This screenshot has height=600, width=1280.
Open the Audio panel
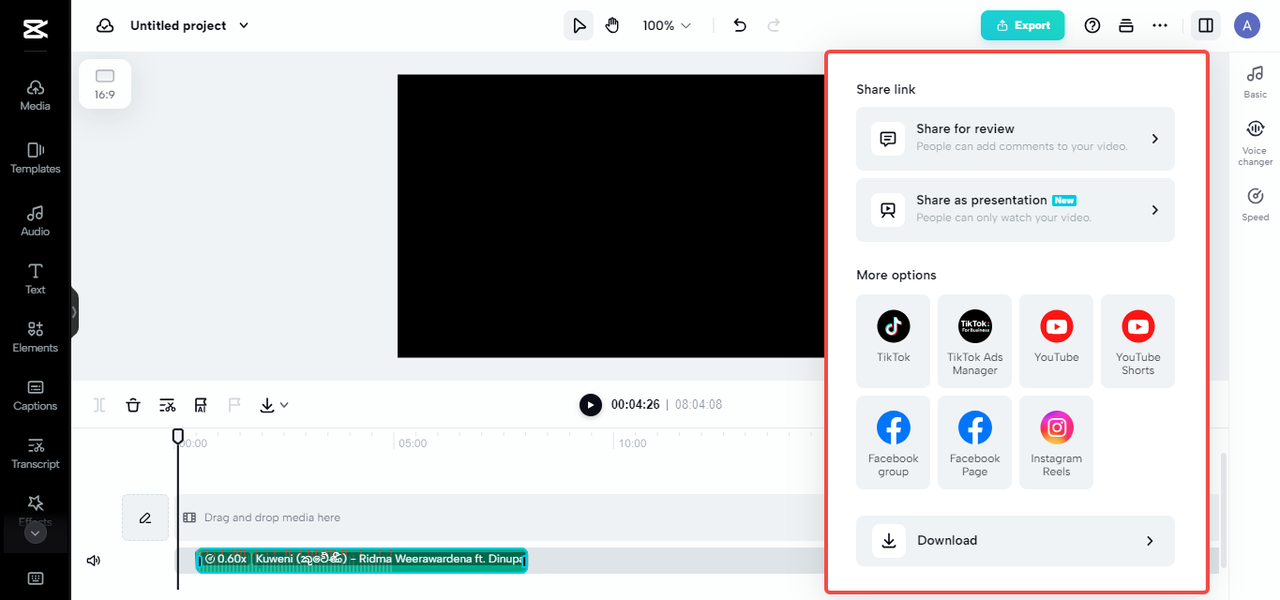pyautogui.click(x=35, y=221)
